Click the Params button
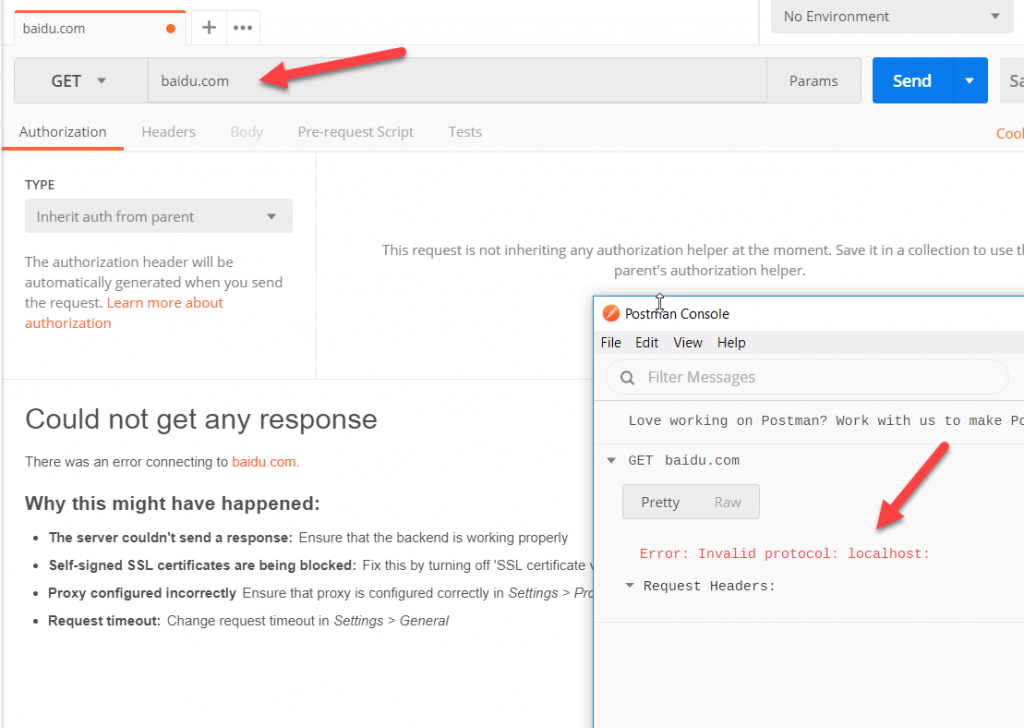This screenshot has height=728, width=1024. (x=813, y=81)
